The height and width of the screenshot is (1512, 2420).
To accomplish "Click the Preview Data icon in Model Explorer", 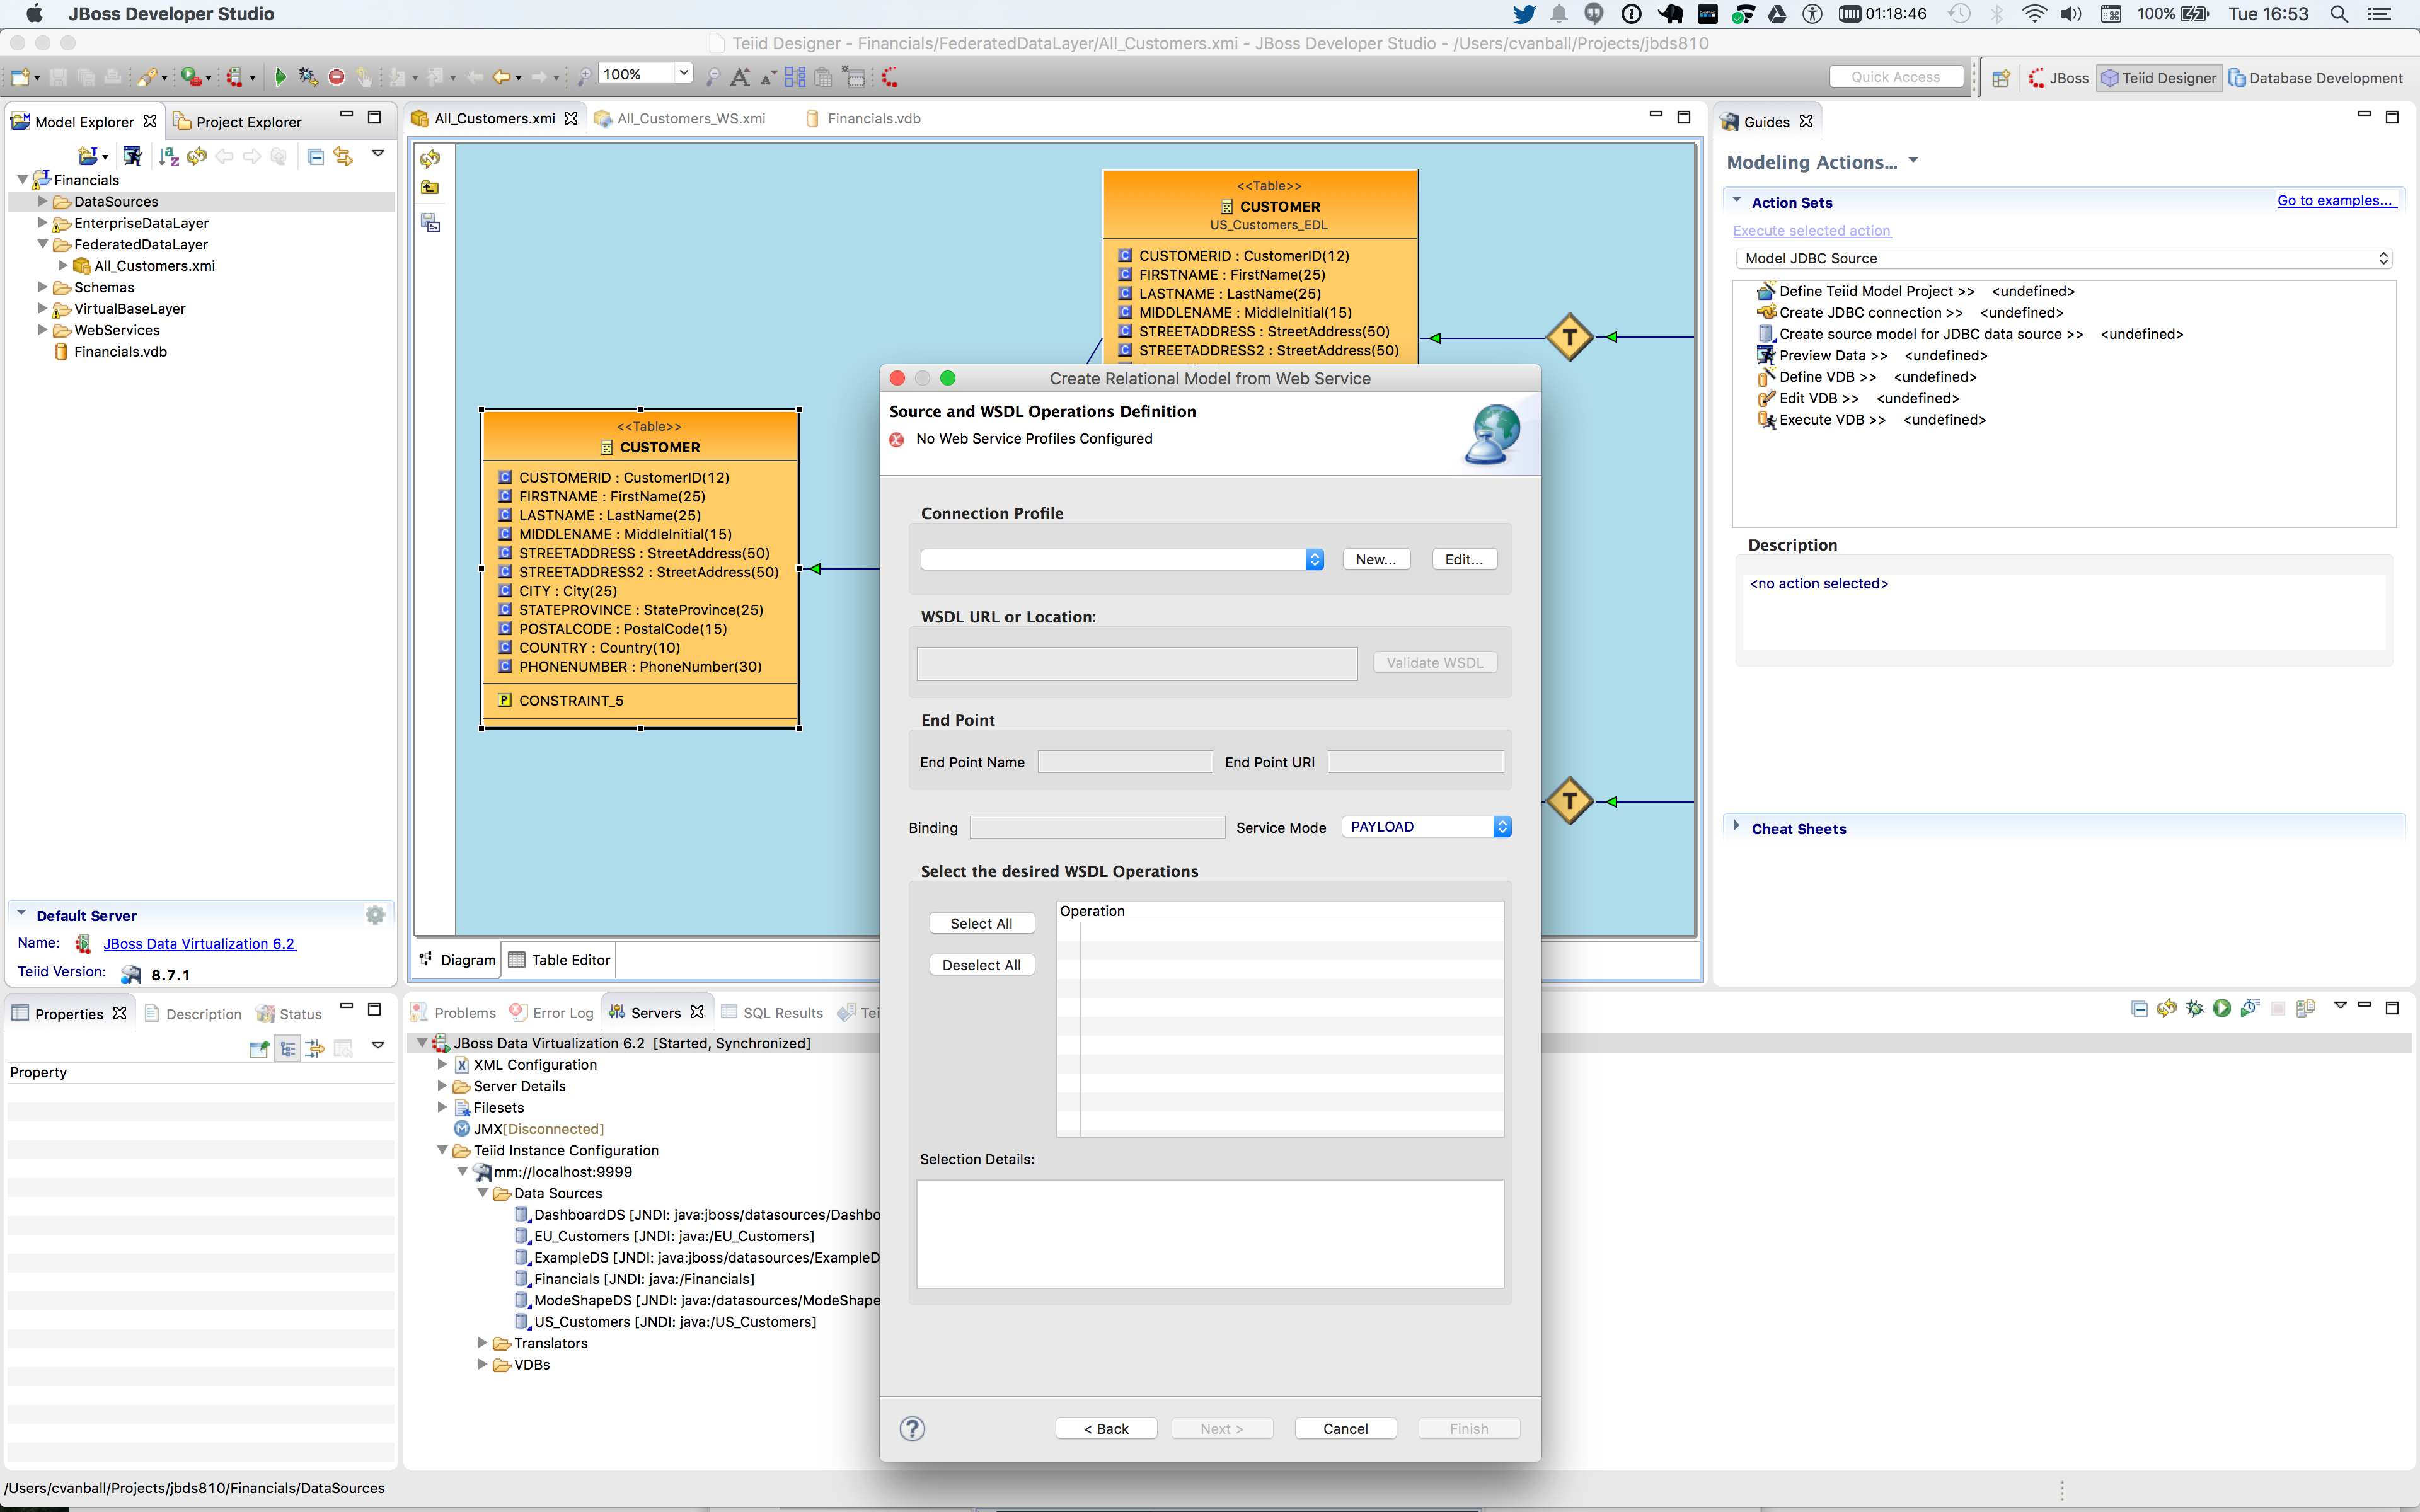I will 132,156.
